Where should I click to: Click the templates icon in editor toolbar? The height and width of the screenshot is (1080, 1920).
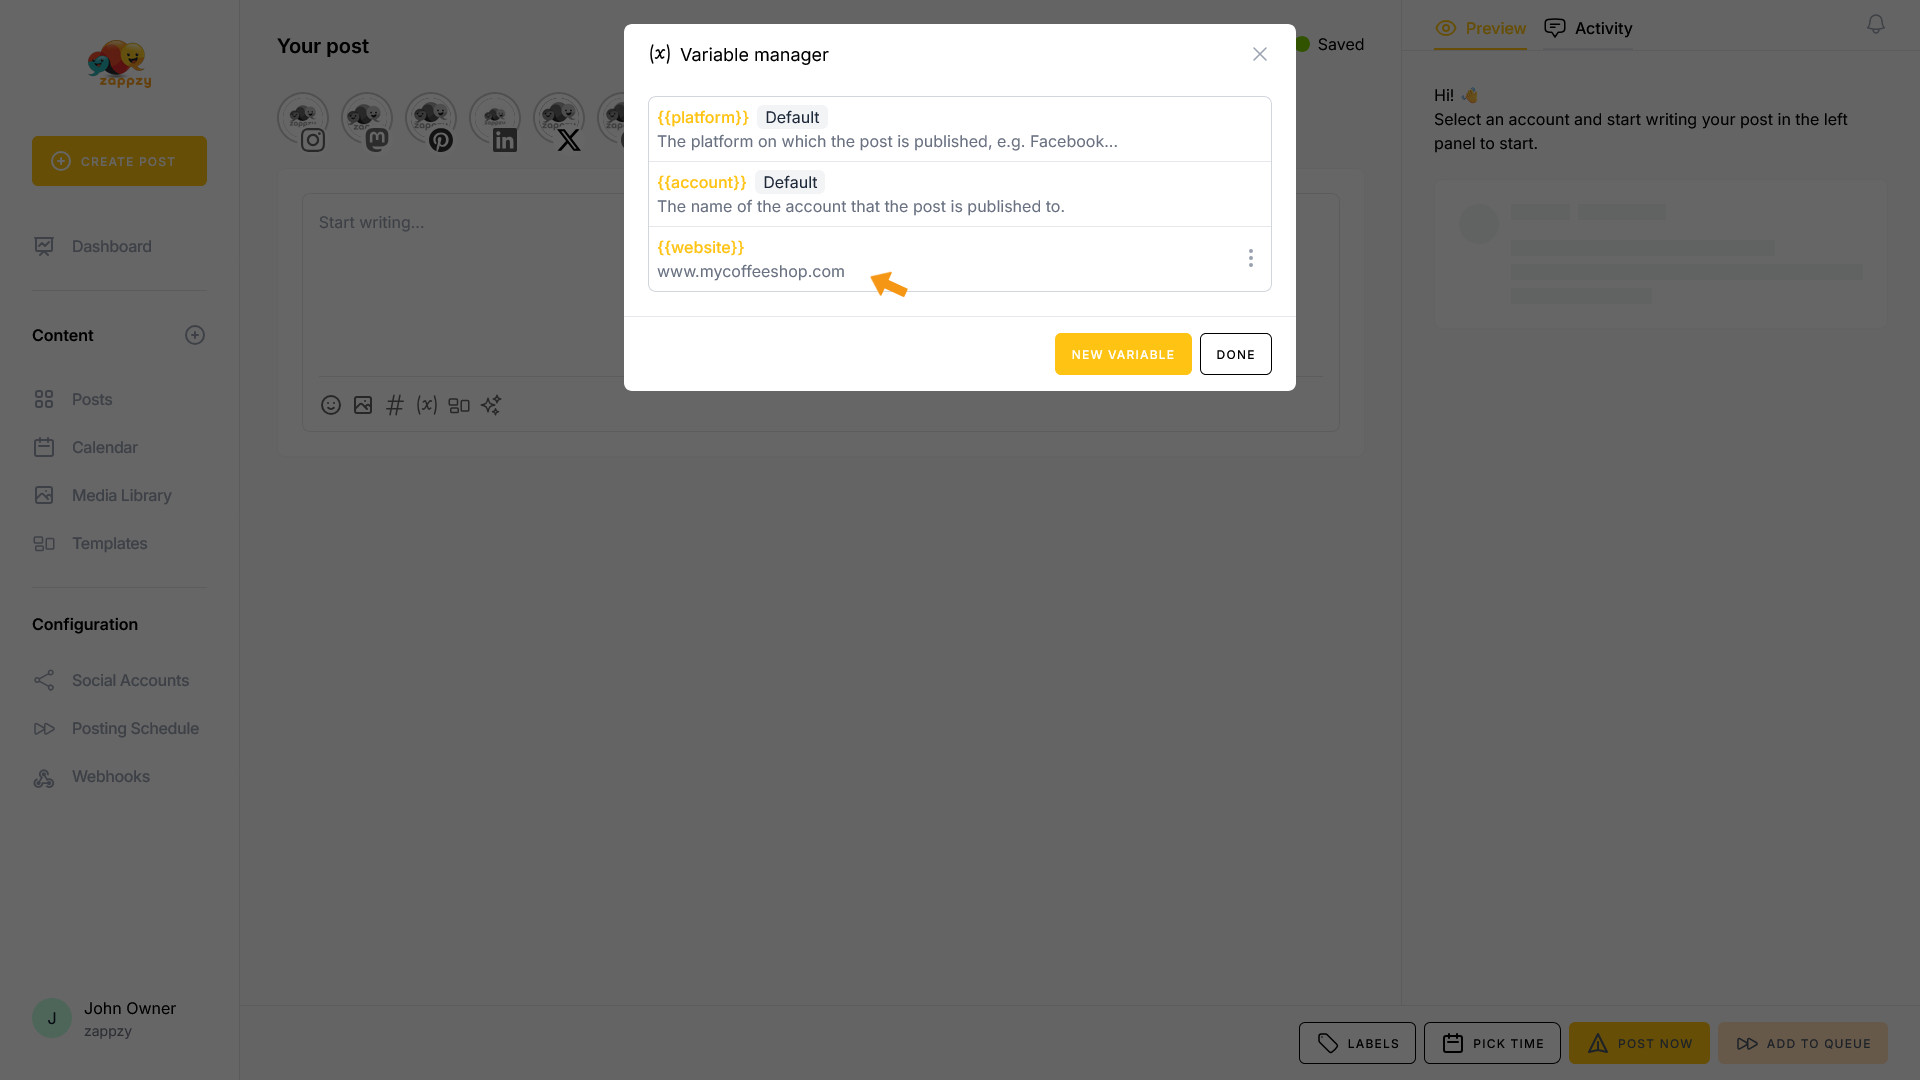click(459, 405)
